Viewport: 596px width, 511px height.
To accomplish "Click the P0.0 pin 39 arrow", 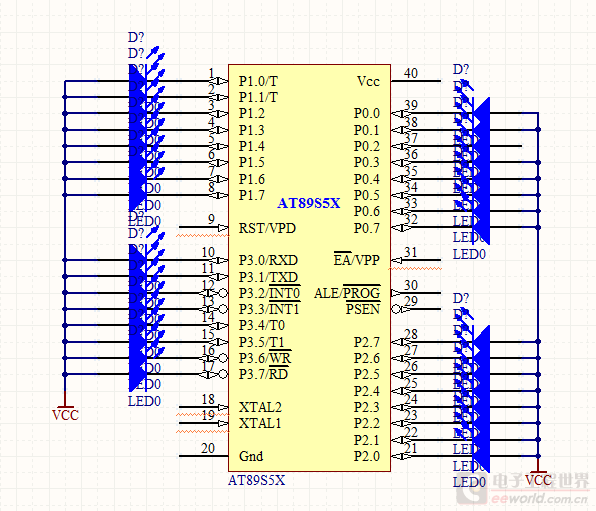I will 398,113.
